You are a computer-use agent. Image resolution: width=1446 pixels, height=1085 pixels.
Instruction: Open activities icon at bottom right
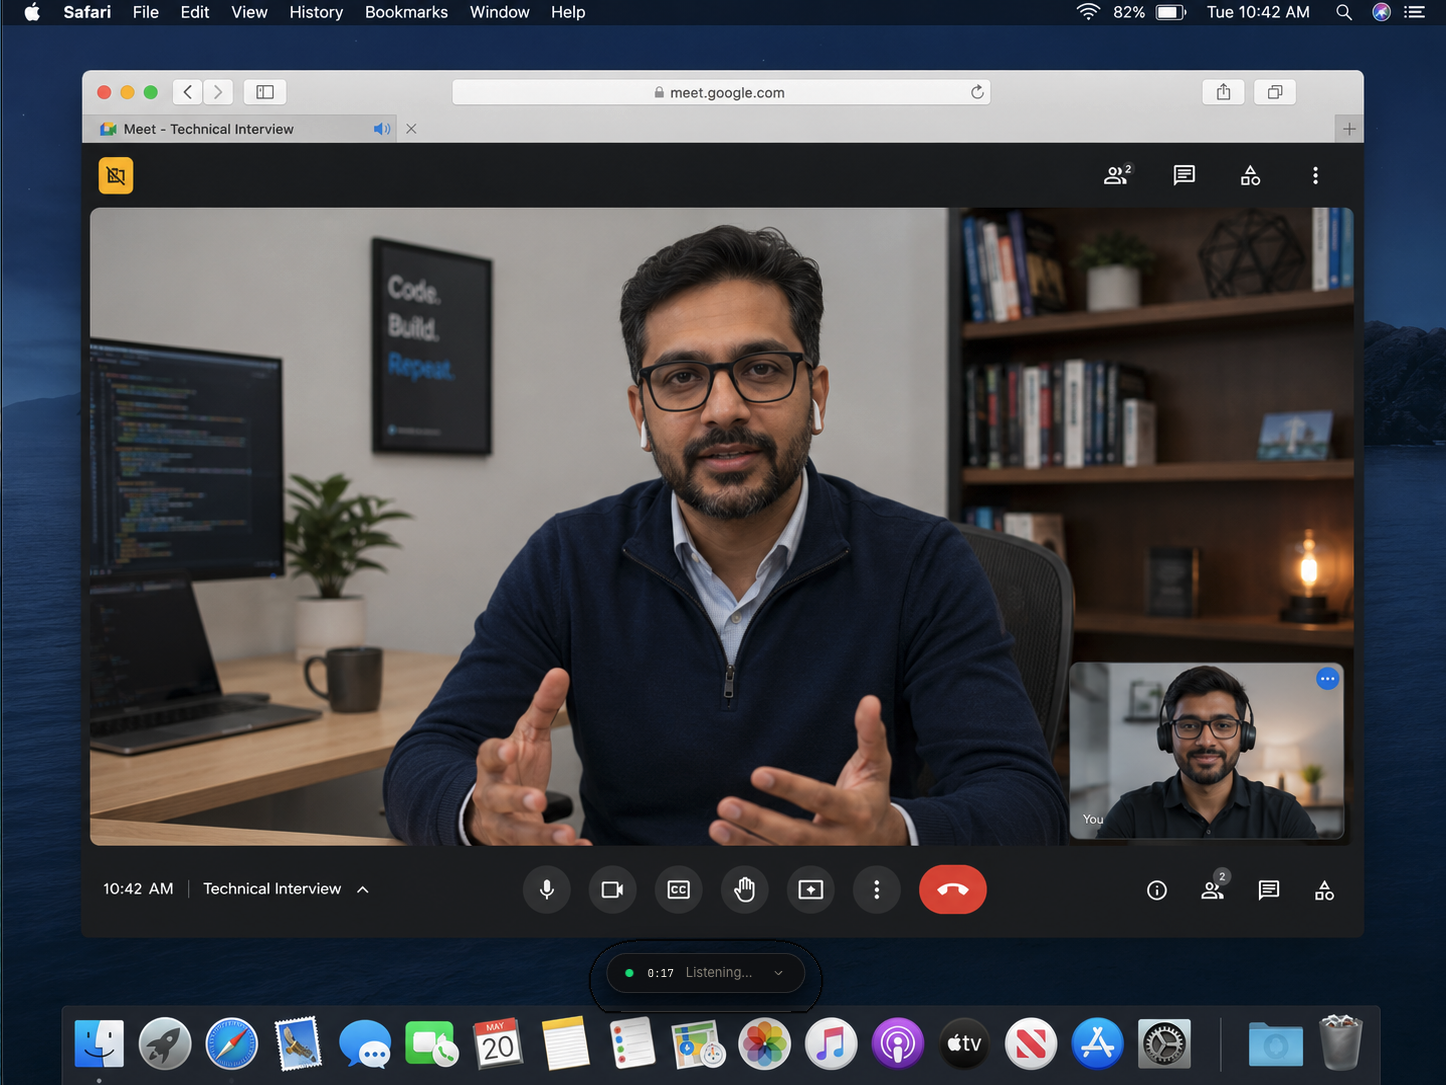coord(1324,890)
